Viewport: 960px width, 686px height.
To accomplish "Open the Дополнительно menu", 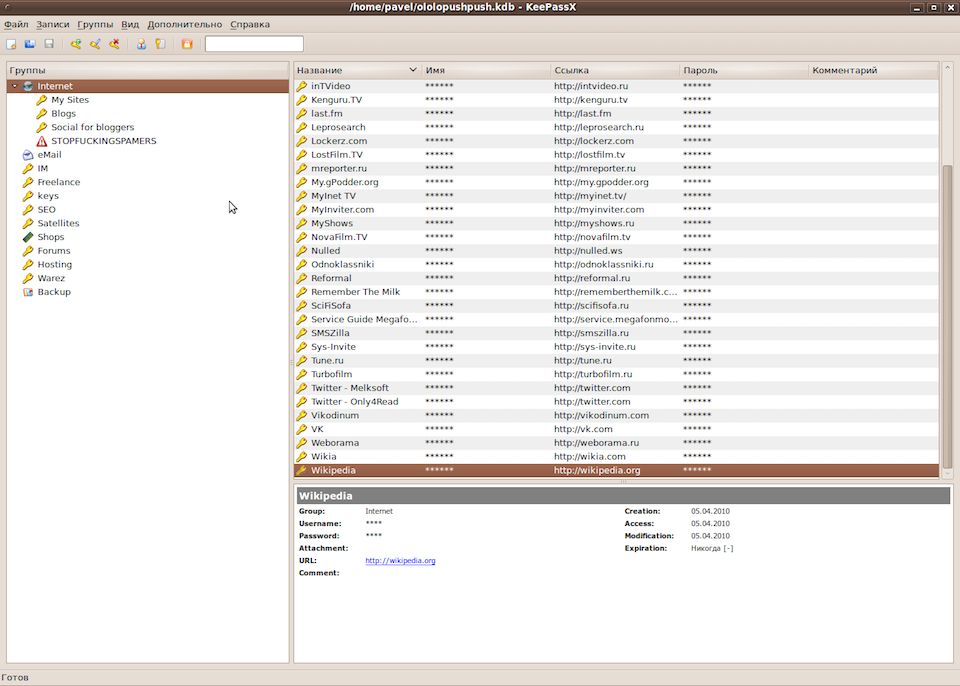I will coord(184,24).
